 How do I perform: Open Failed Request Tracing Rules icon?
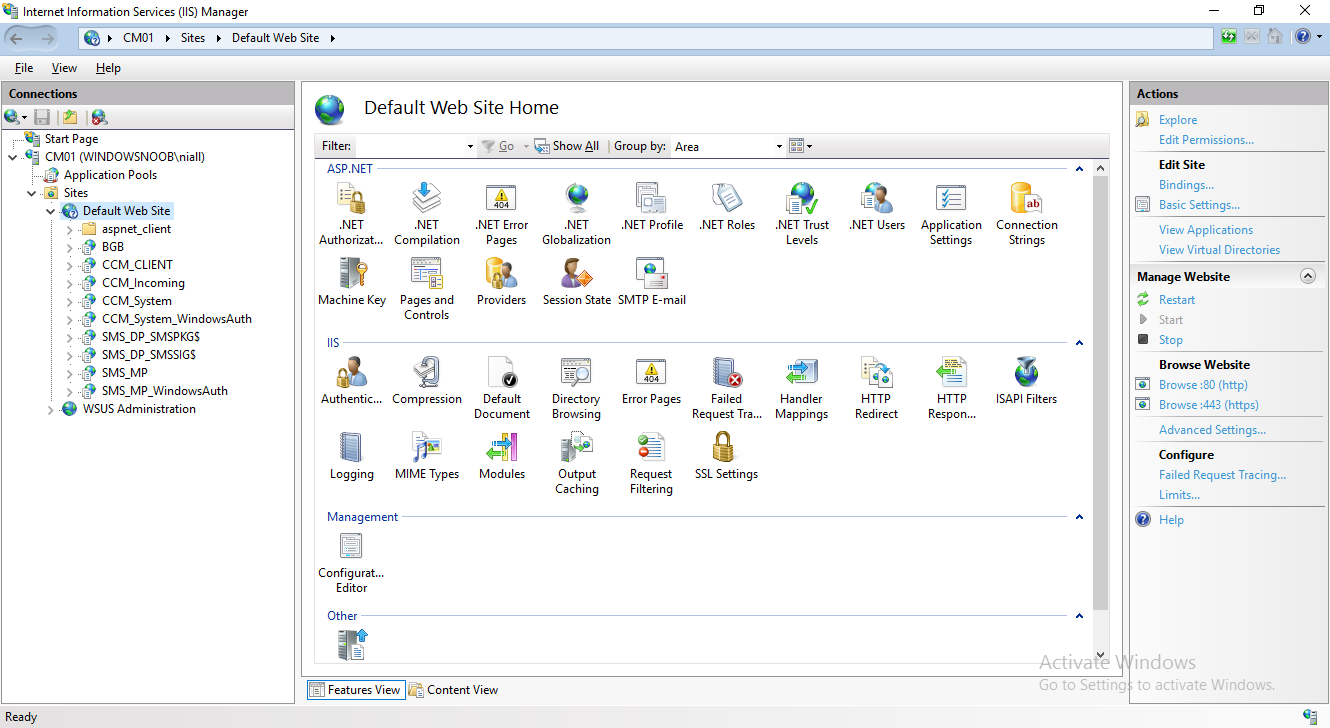point(727,388)
